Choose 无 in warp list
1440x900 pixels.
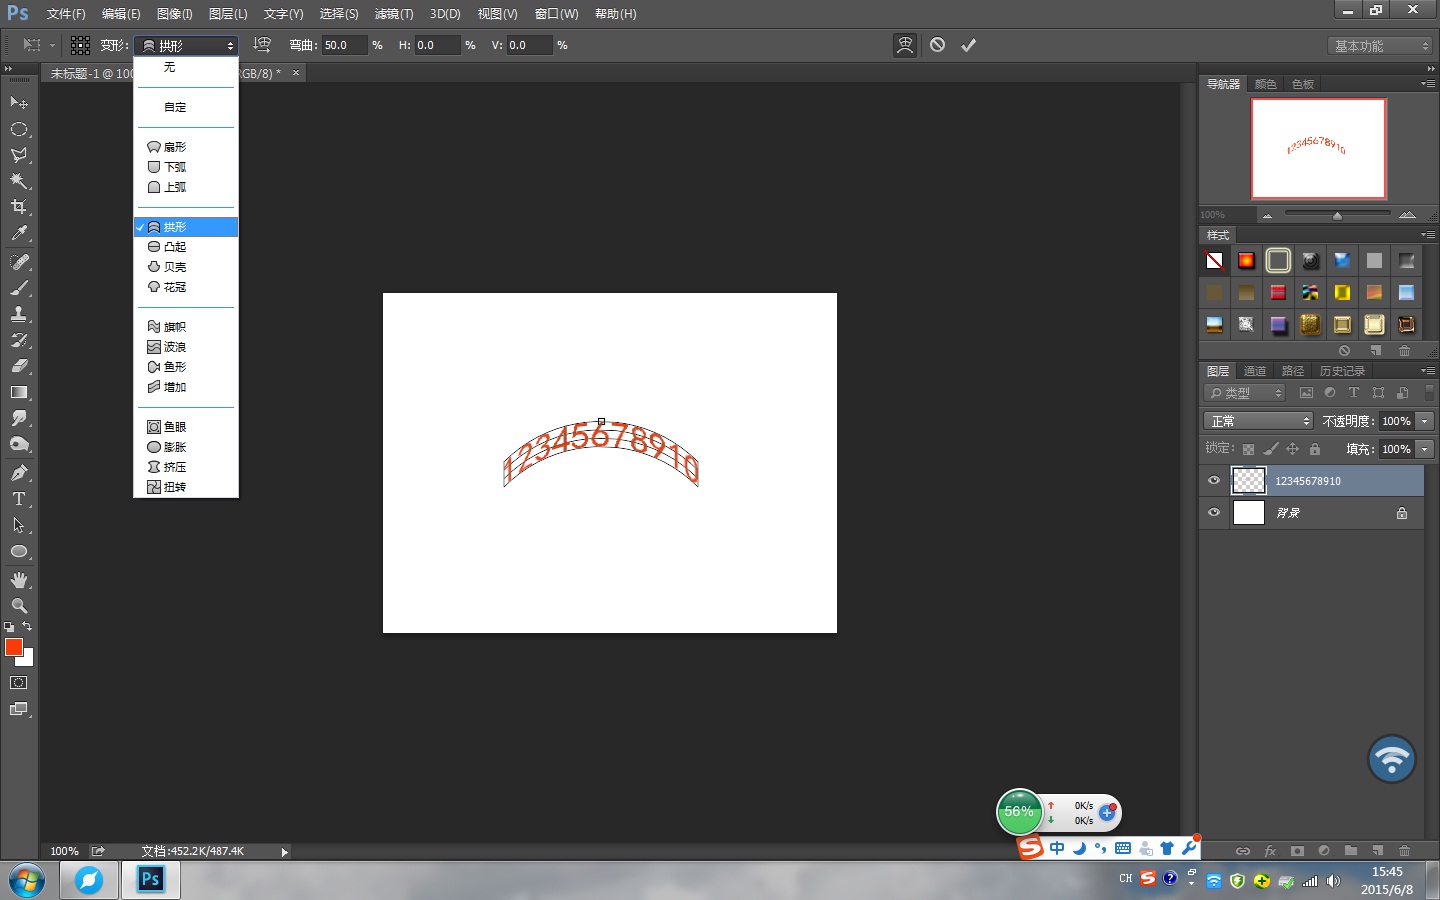[186, 67]
